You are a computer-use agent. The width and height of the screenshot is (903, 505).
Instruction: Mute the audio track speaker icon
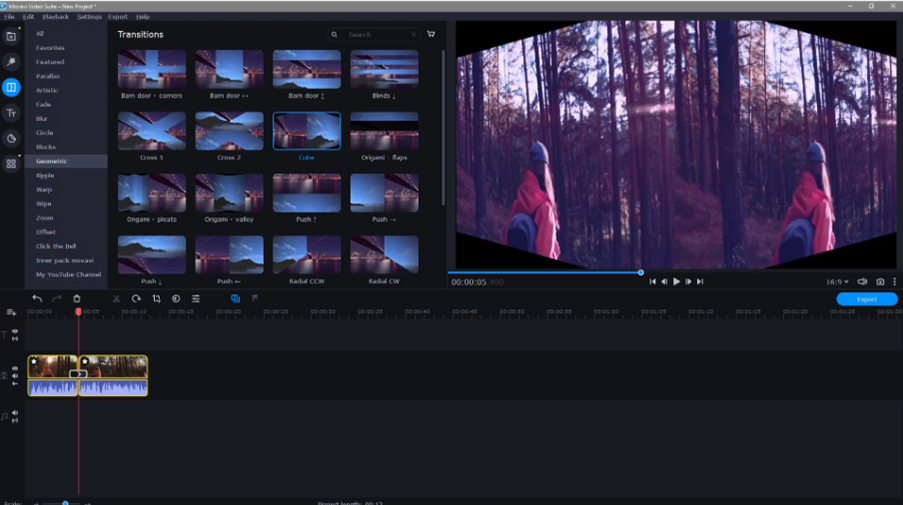[x=15, y=413]
